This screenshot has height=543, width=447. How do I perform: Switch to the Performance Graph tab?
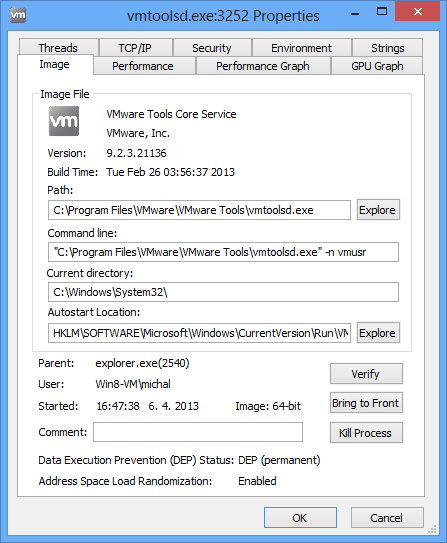(x=263, y=66)
